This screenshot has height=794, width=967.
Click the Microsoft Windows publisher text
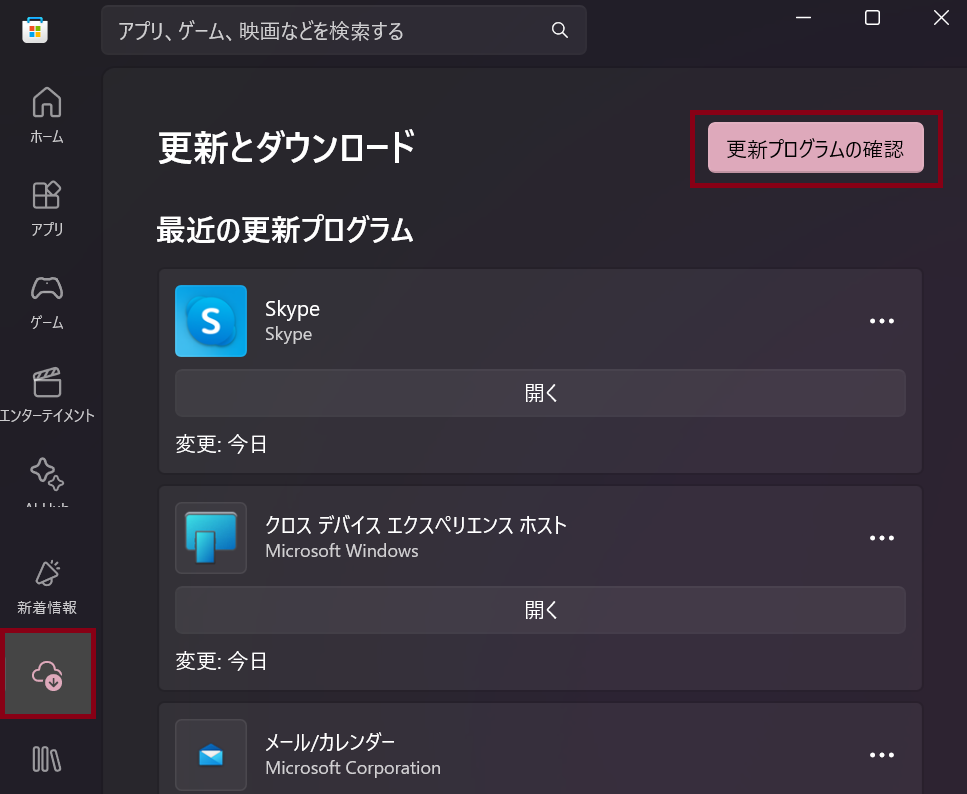(x=342, y=551)
